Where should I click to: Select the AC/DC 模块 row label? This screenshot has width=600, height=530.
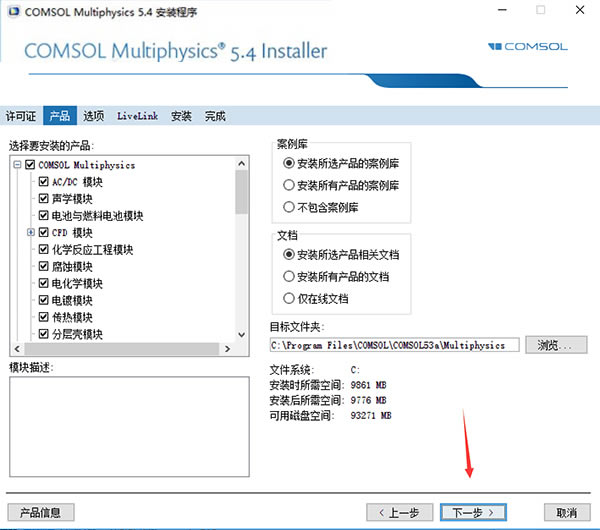coord(77,182)
